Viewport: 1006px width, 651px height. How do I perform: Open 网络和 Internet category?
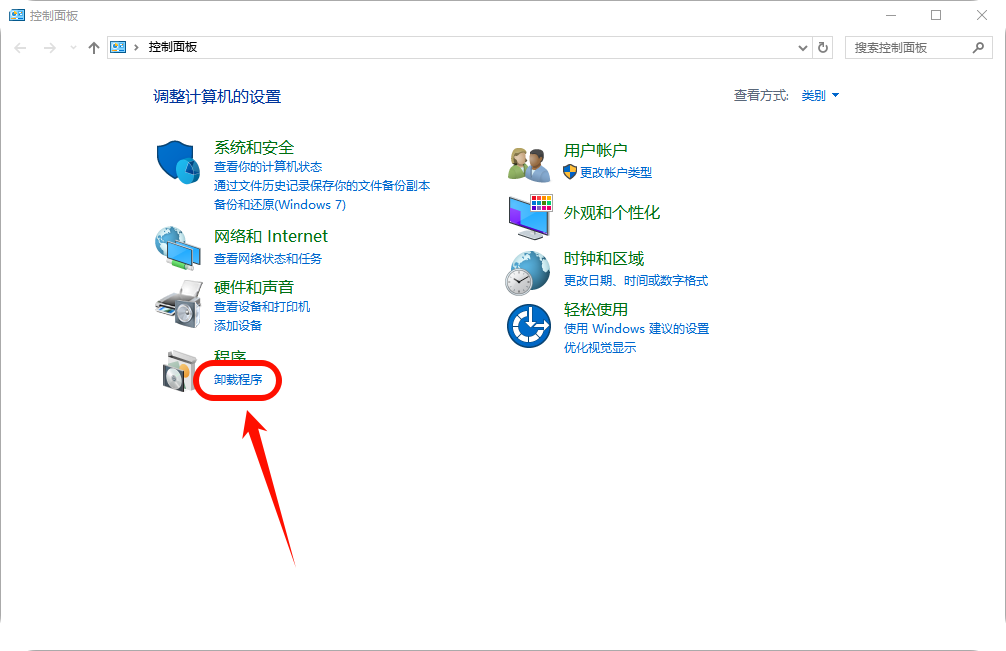coord(271,237)
